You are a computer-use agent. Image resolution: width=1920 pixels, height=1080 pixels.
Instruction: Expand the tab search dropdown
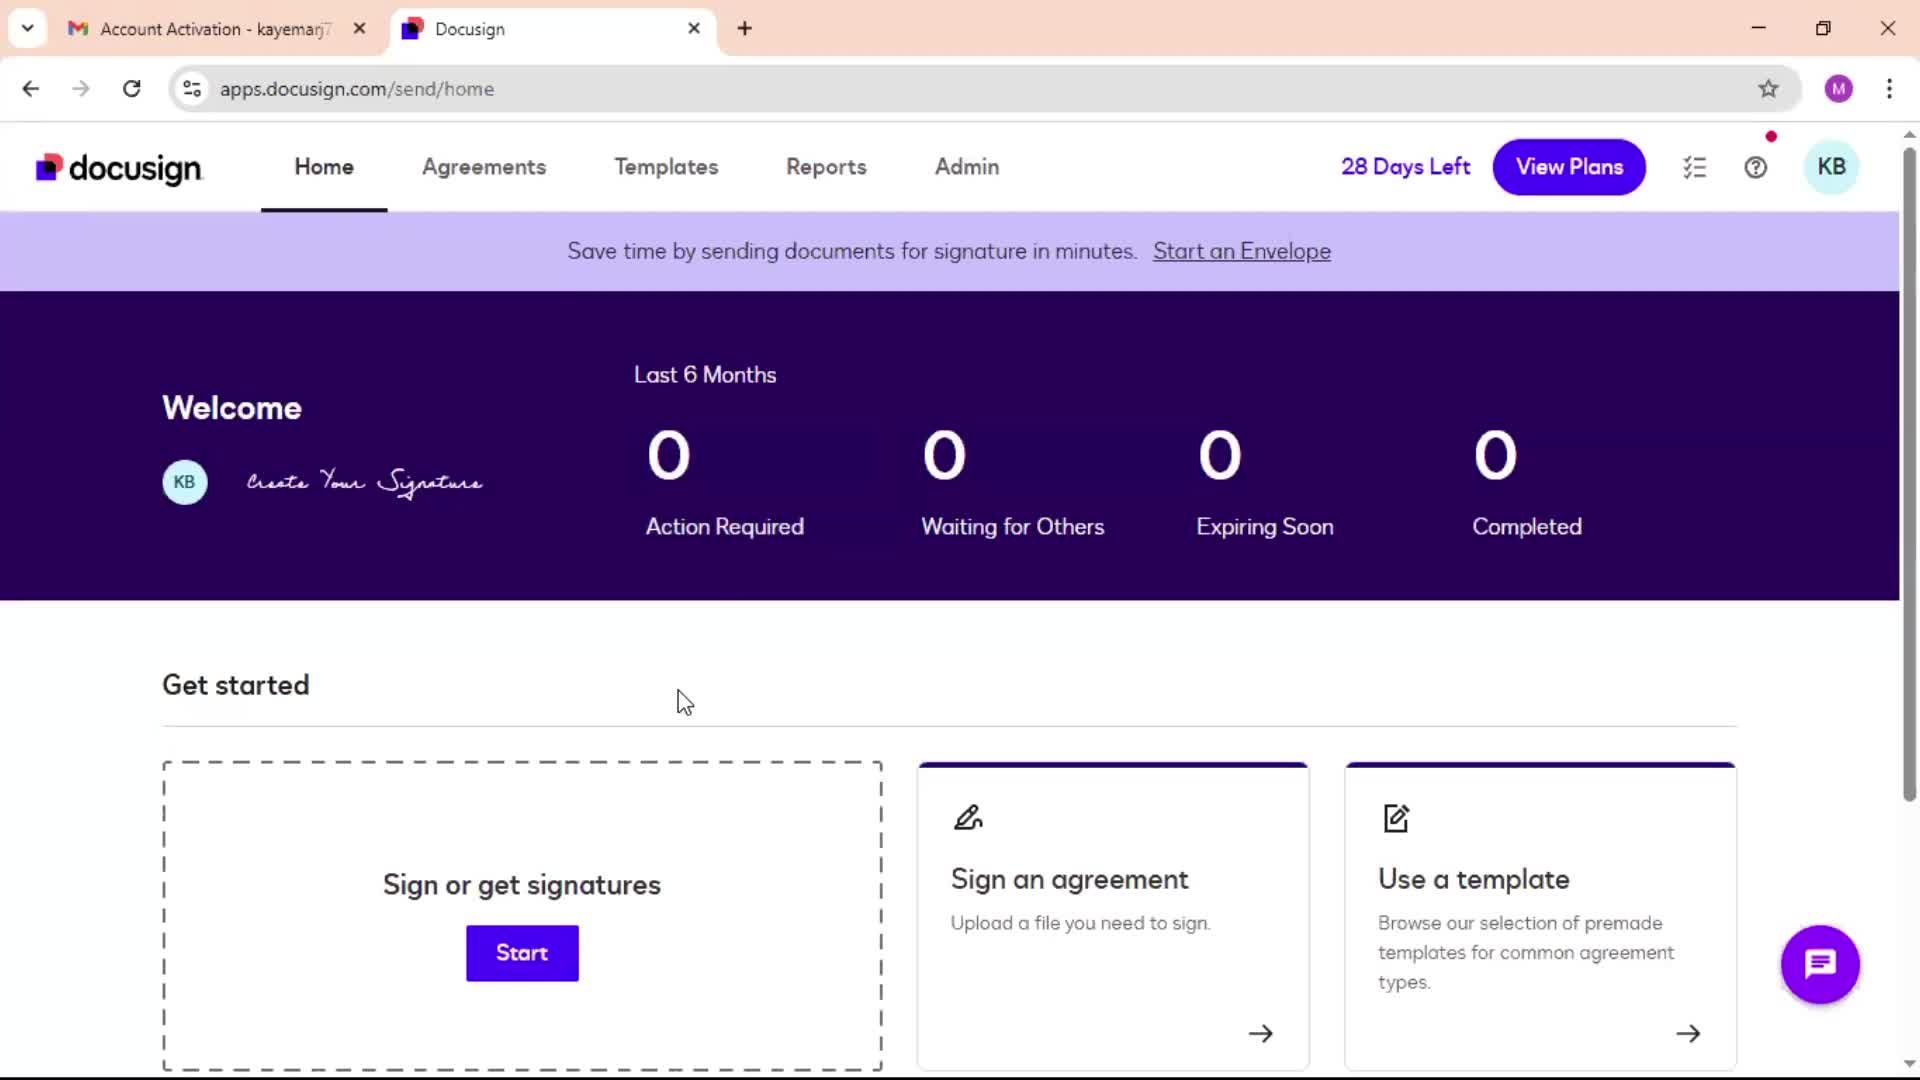tap(28, 29)
